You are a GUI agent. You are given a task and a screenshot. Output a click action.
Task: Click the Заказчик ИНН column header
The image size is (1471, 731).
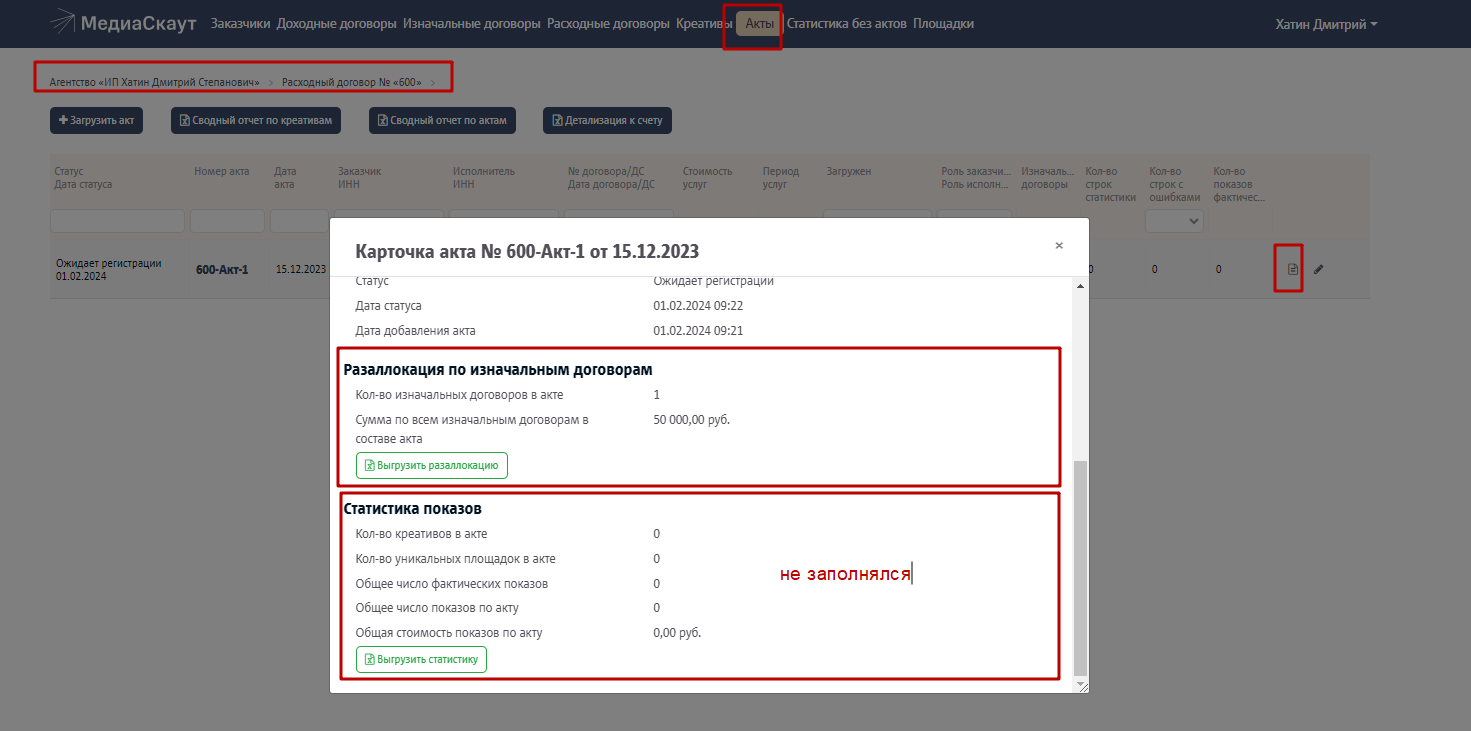(360, 177)
